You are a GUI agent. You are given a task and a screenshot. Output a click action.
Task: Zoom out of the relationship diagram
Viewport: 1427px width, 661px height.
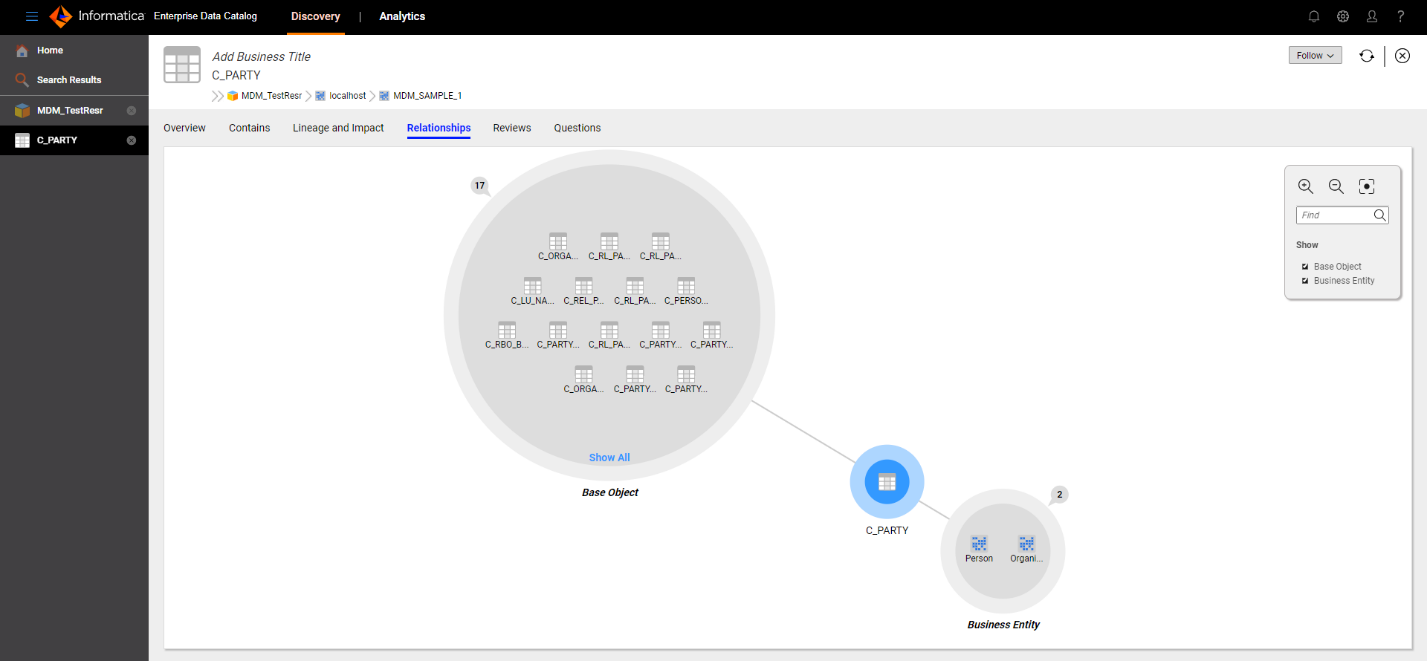(1336, 186)
